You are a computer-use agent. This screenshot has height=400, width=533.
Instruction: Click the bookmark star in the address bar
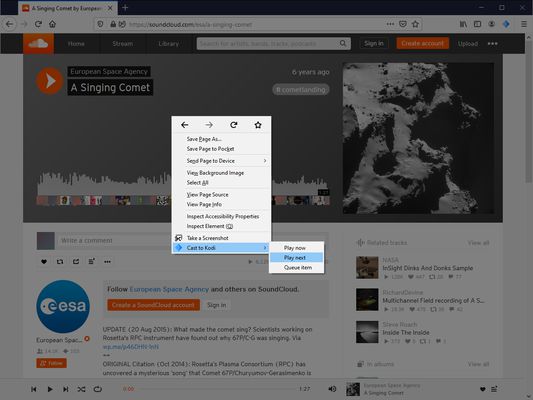(x=415, y=24)
